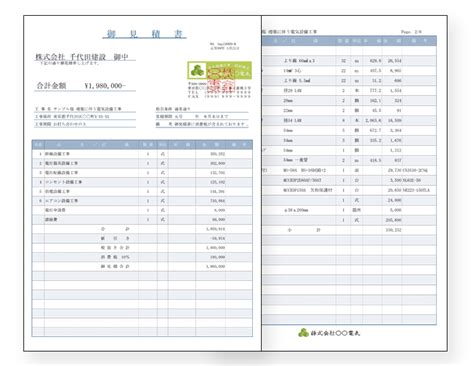Select row 6 エアコン設備工事
474x366 pixels.
tap(142, 201)
